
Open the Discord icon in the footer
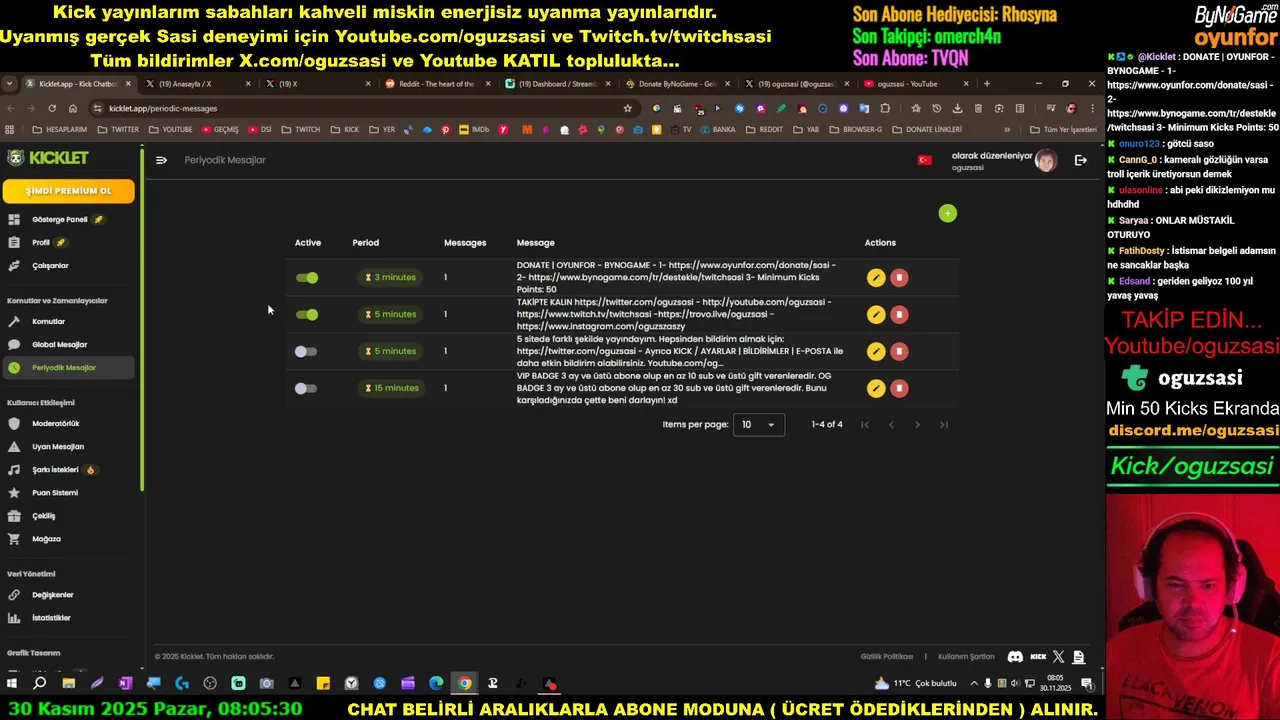point(1015,657)
